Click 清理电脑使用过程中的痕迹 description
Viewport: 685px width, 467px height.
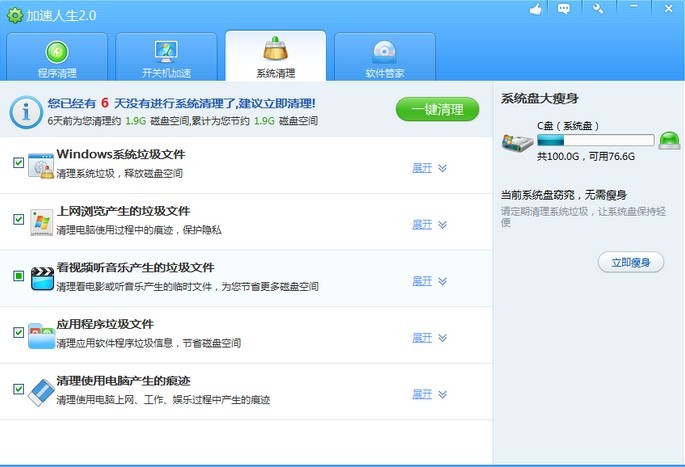click(x=139, y=230)
